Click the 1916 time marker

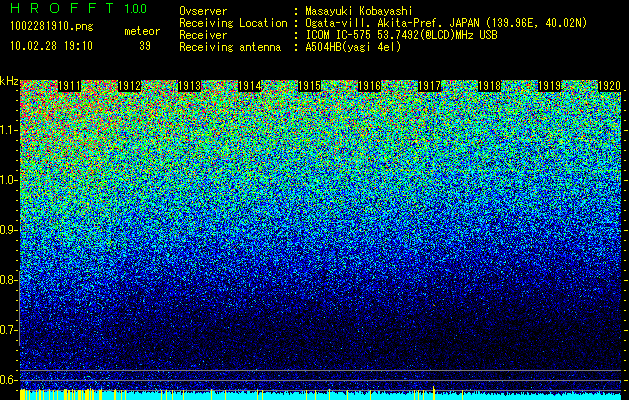(369, 86)
